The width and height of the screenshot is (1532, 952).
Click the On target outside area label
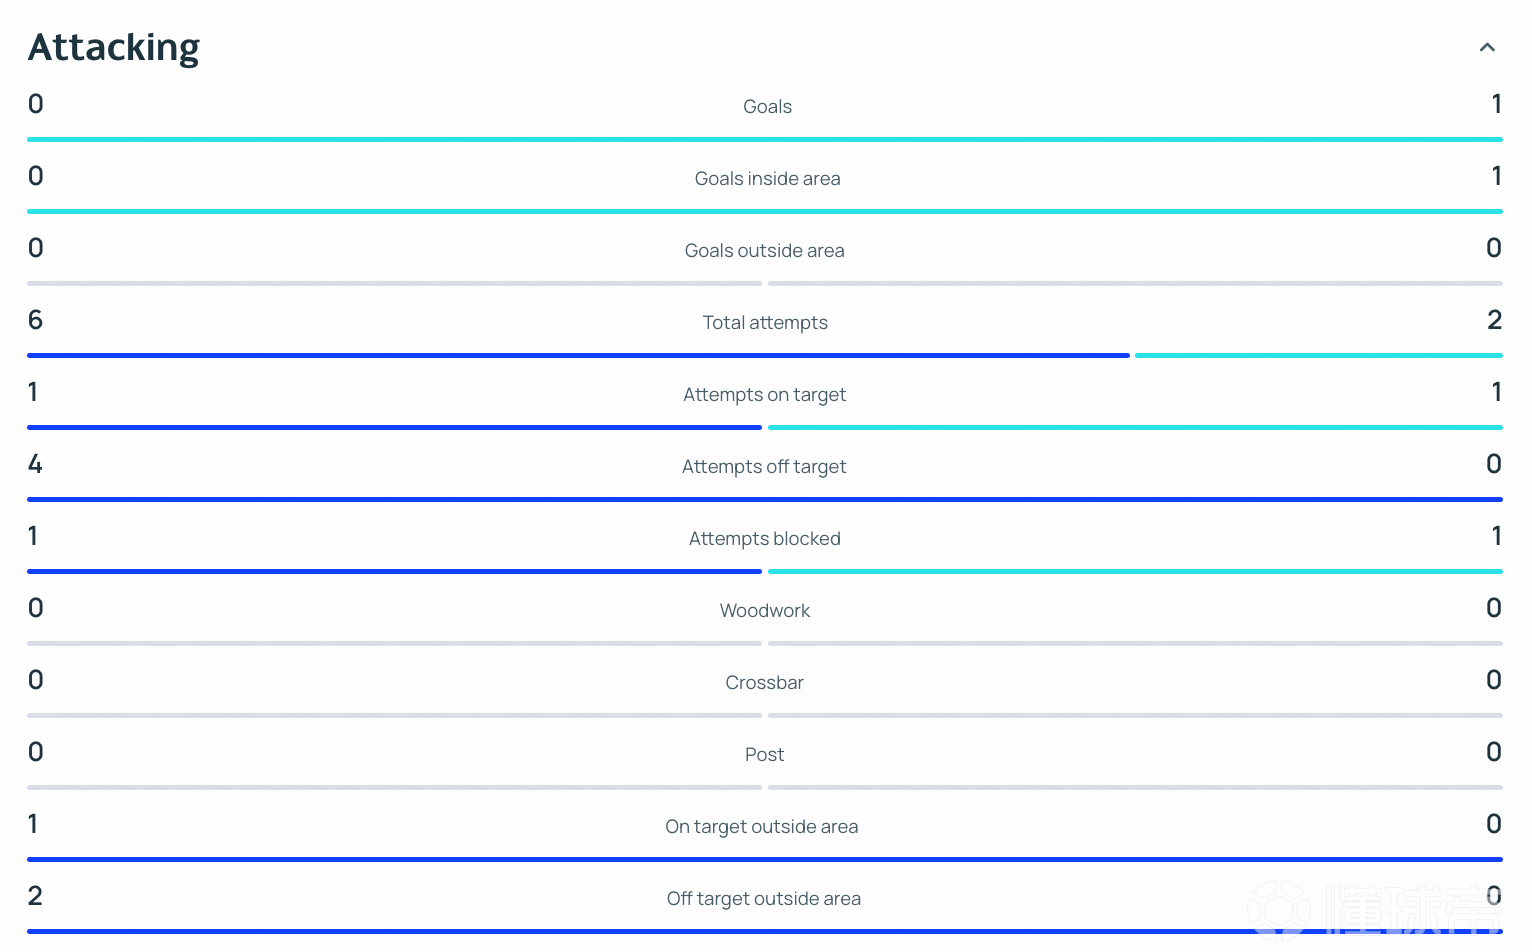[762, 827]
